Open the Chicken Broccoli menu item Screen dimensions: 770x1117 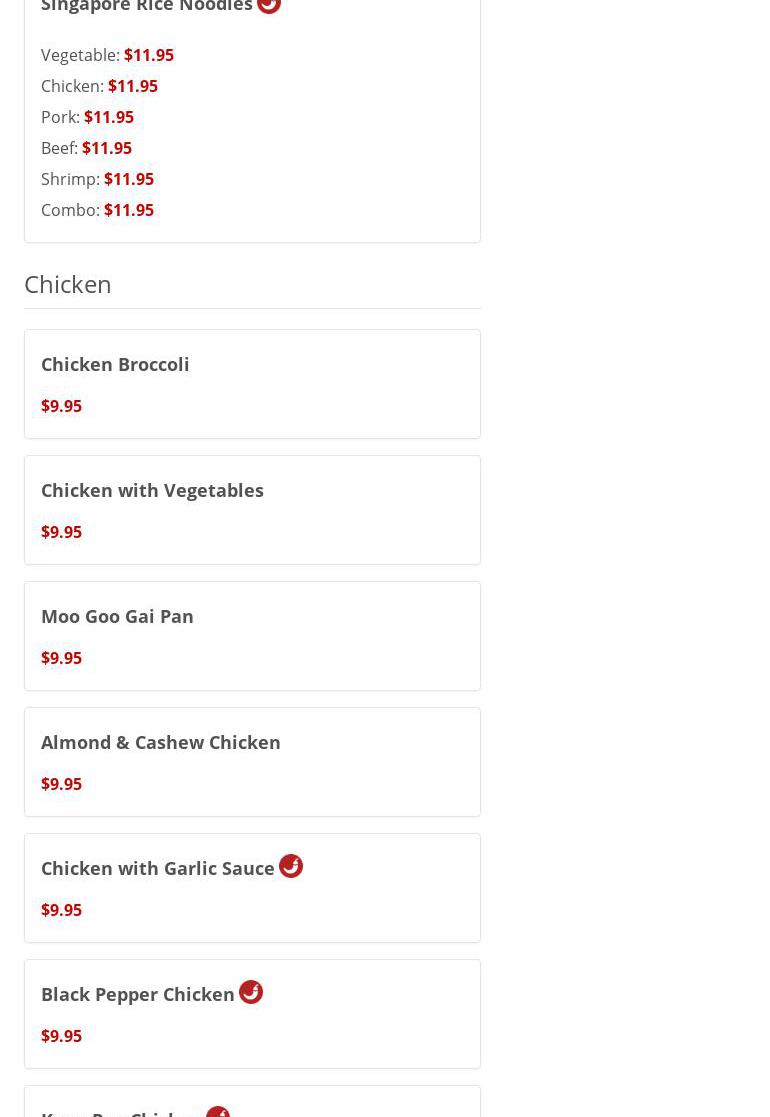(115, 364)
